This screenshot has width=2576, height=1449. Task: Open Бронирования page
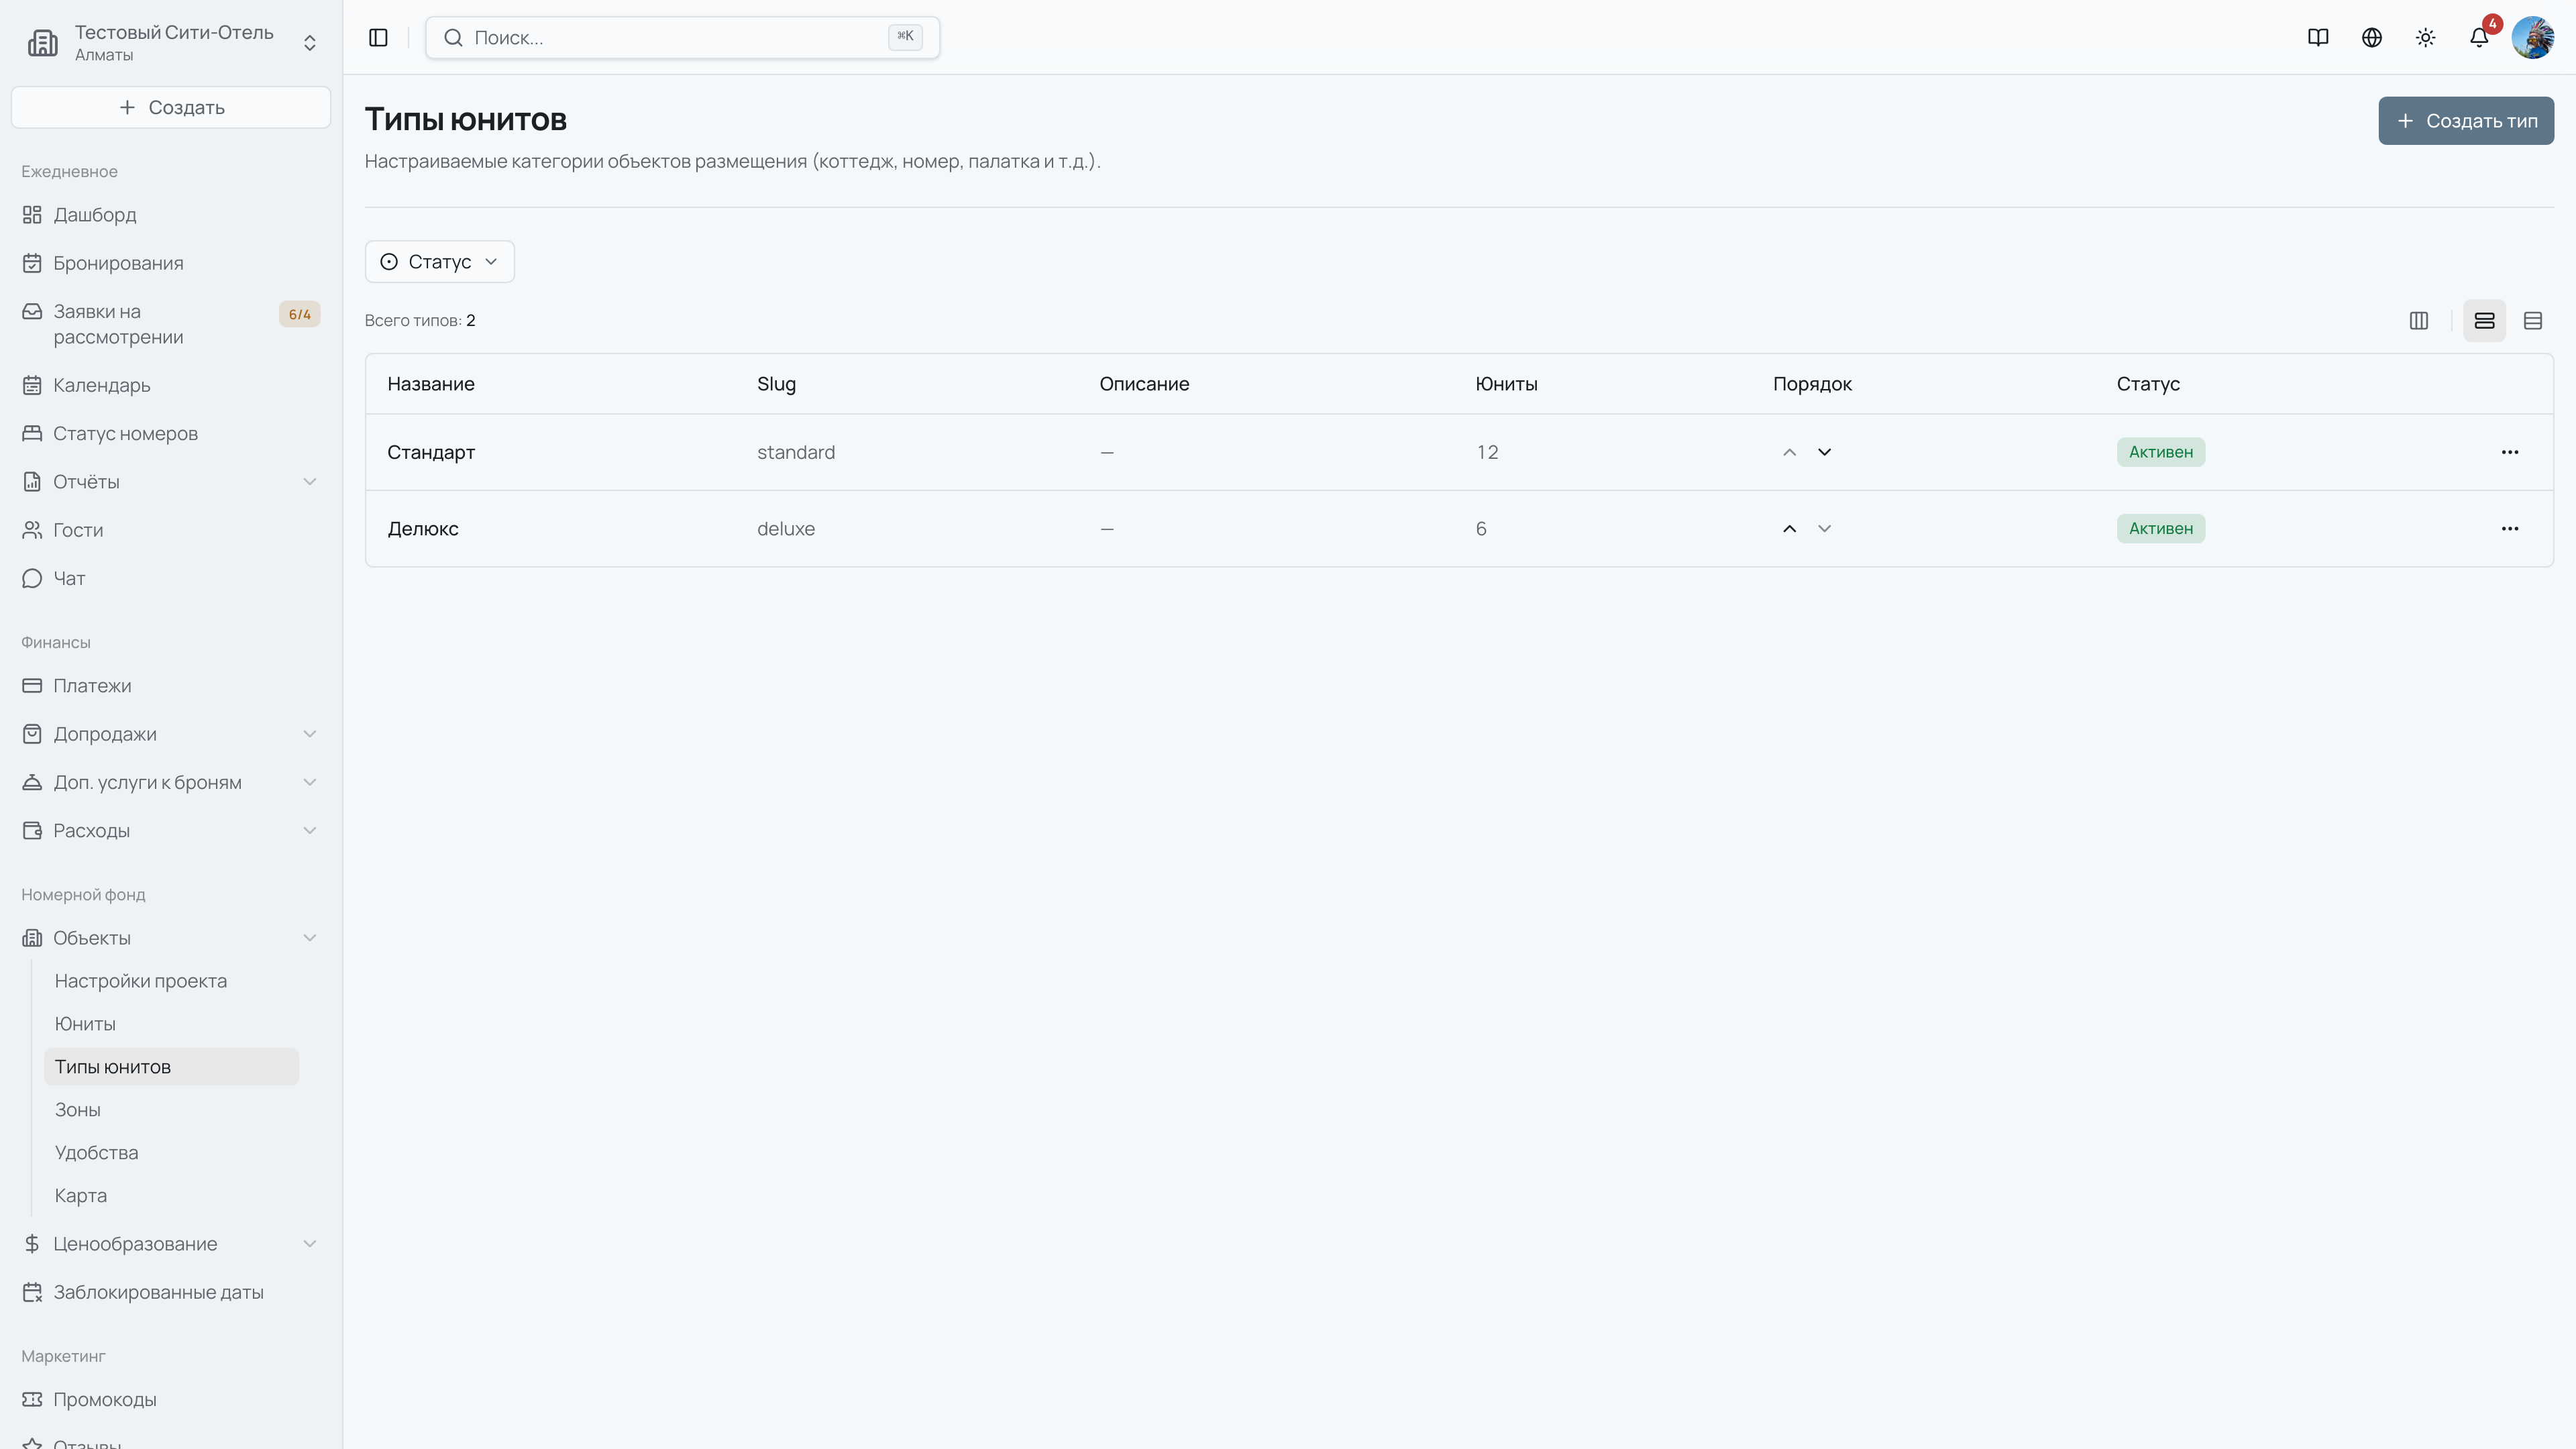171,263
